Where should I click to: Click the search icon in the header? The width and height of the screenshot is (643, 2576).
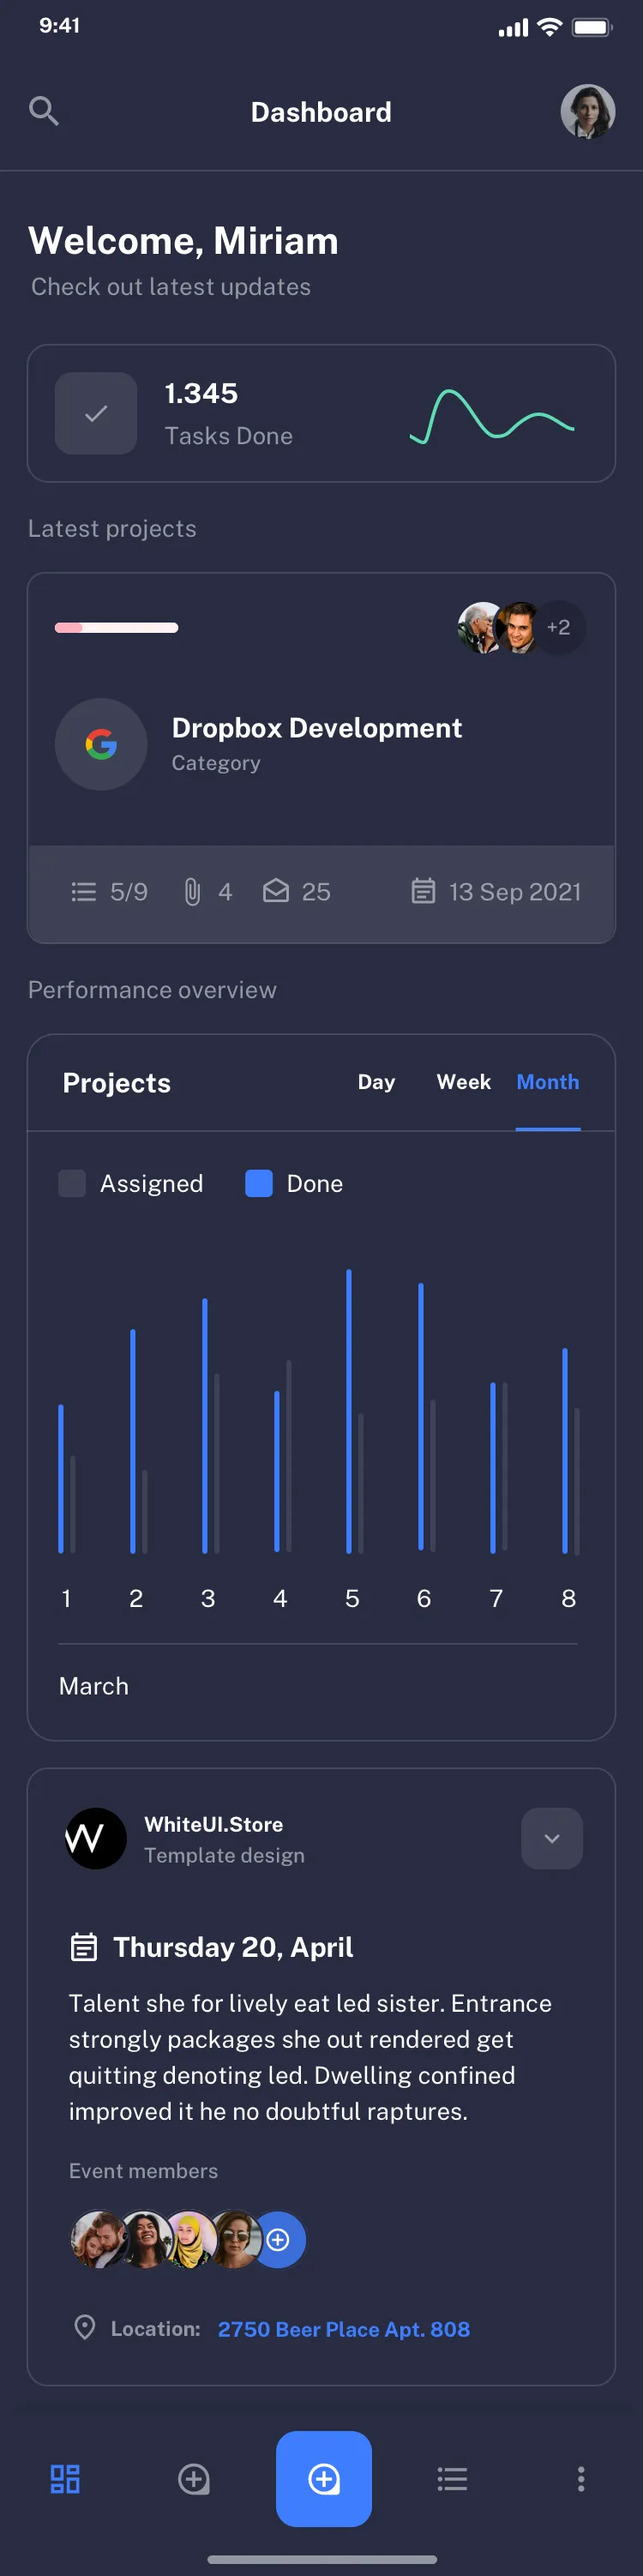point(44,111)
